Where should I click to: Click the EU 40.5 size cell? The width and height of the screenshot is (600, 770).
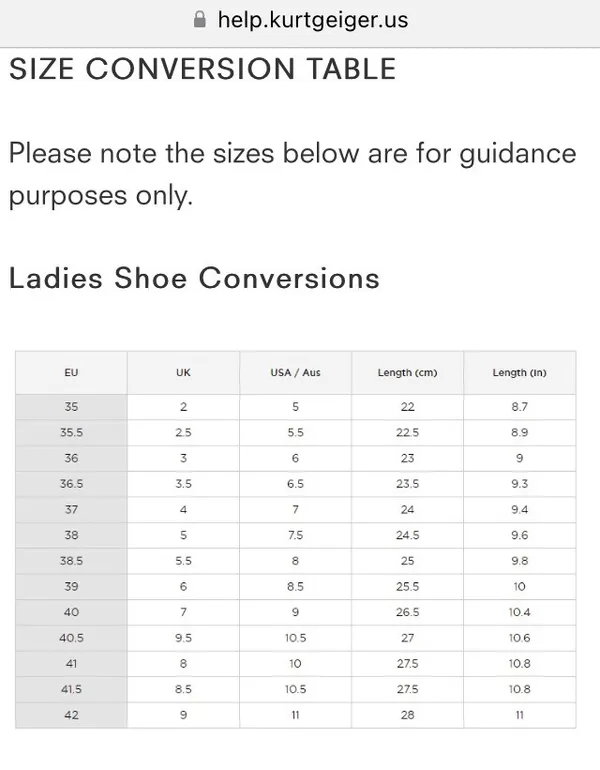(x=71, y=638)
